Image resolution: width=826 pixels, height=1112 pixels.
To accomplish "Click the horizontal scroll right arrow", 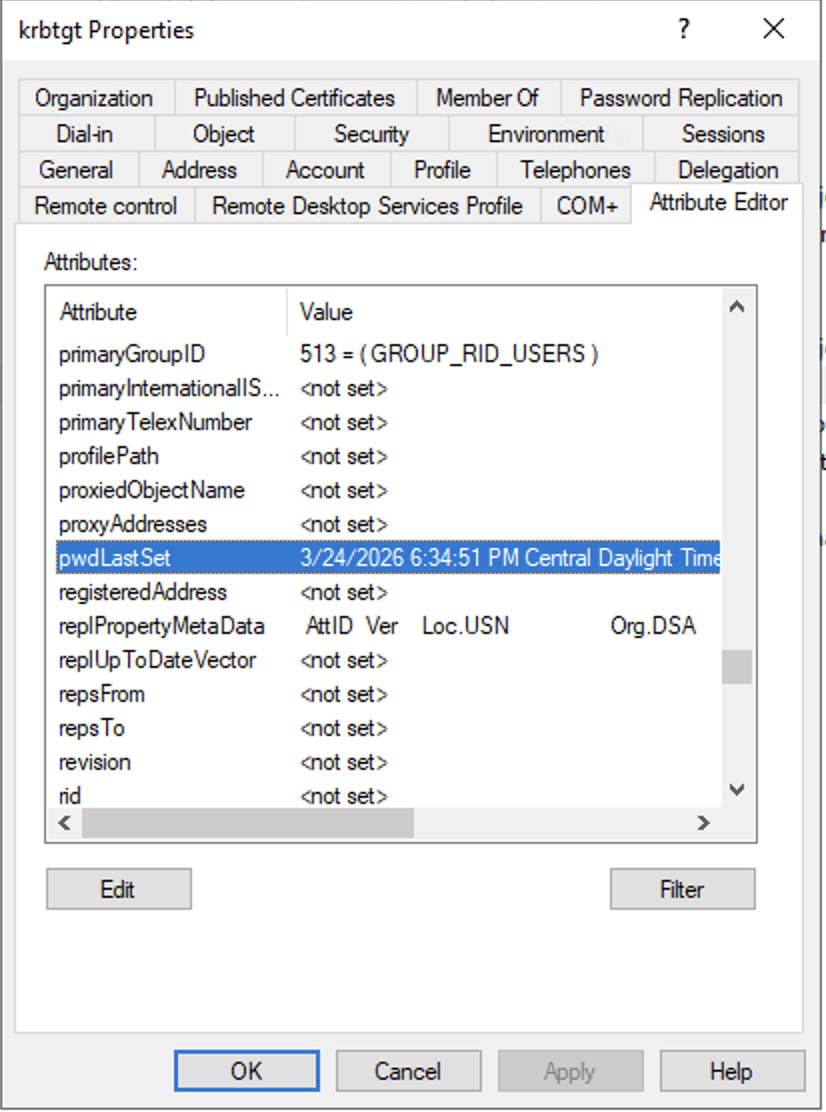I will [703, 823].
